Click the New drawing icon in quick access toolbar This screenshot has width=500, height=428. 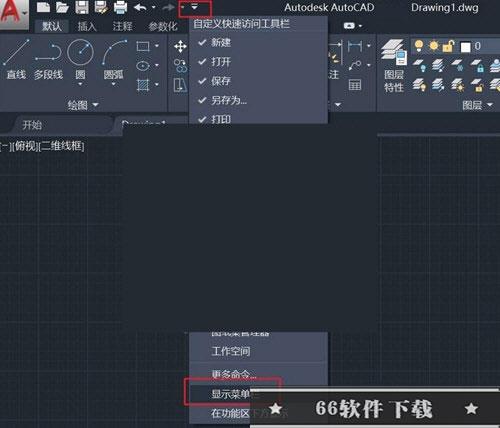[43, 7]
